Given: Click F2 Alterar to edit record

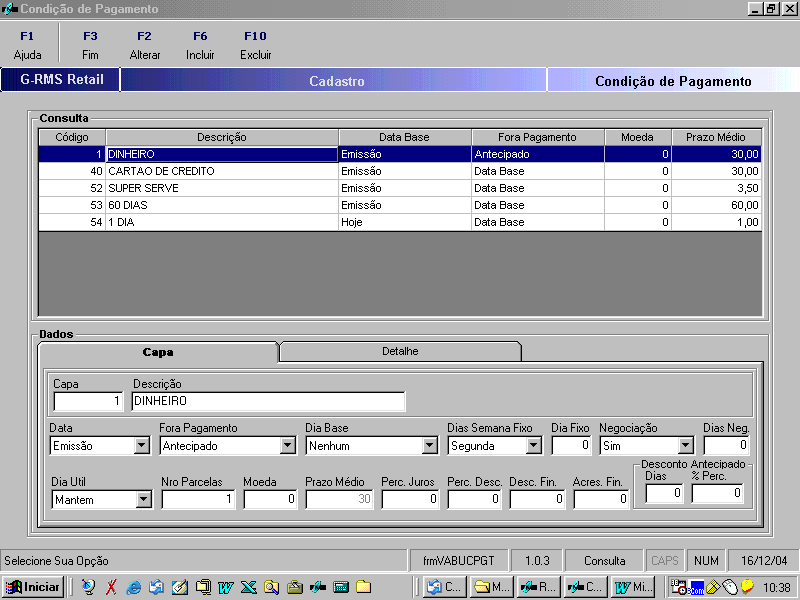Looking at the screenshot, I should (x=145, y=45).
